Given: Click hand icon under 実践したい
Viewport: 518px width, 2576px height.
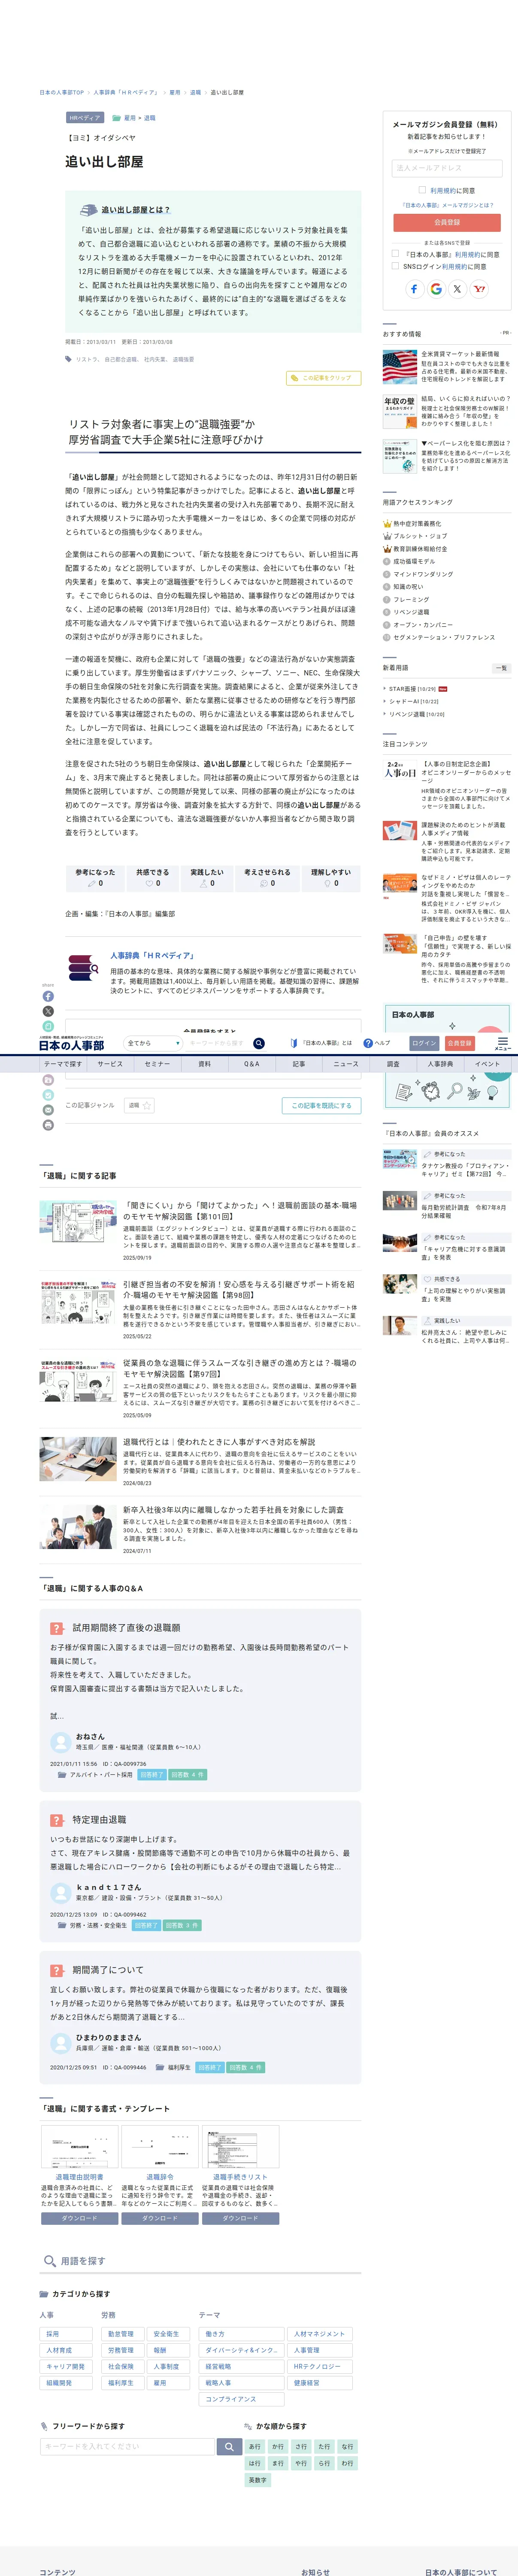Looking at the screenshot, I should tap(203, 883).
